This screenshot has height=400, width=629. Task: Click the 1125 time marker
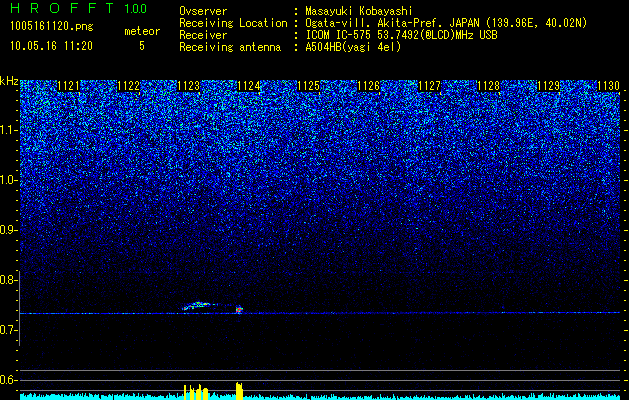(x=308, y=86)
